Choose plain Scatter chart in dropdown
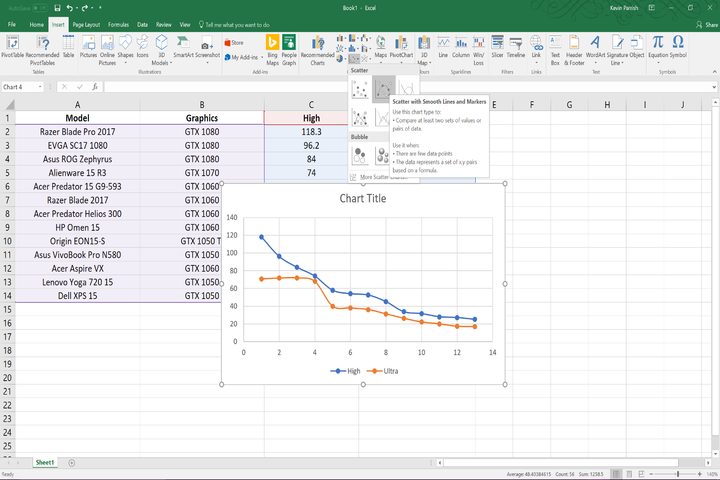The height and width of the screenshot is (480, 720). [360, 89]
